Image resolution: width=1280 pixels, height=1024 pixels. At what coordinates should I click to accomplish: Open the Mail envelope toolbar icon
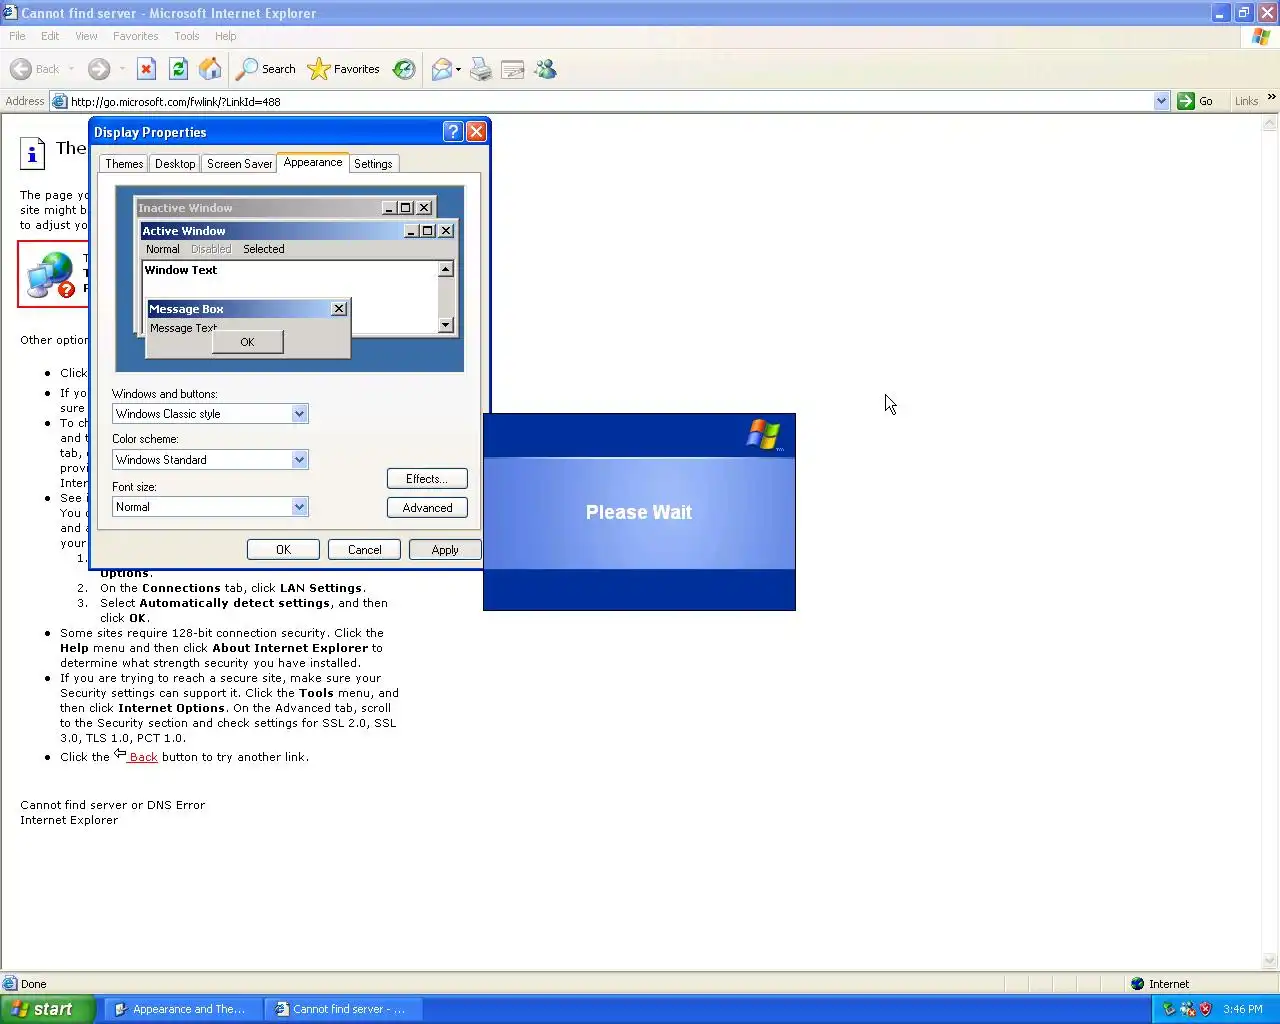pyautogui.click(x=441, y=69)
